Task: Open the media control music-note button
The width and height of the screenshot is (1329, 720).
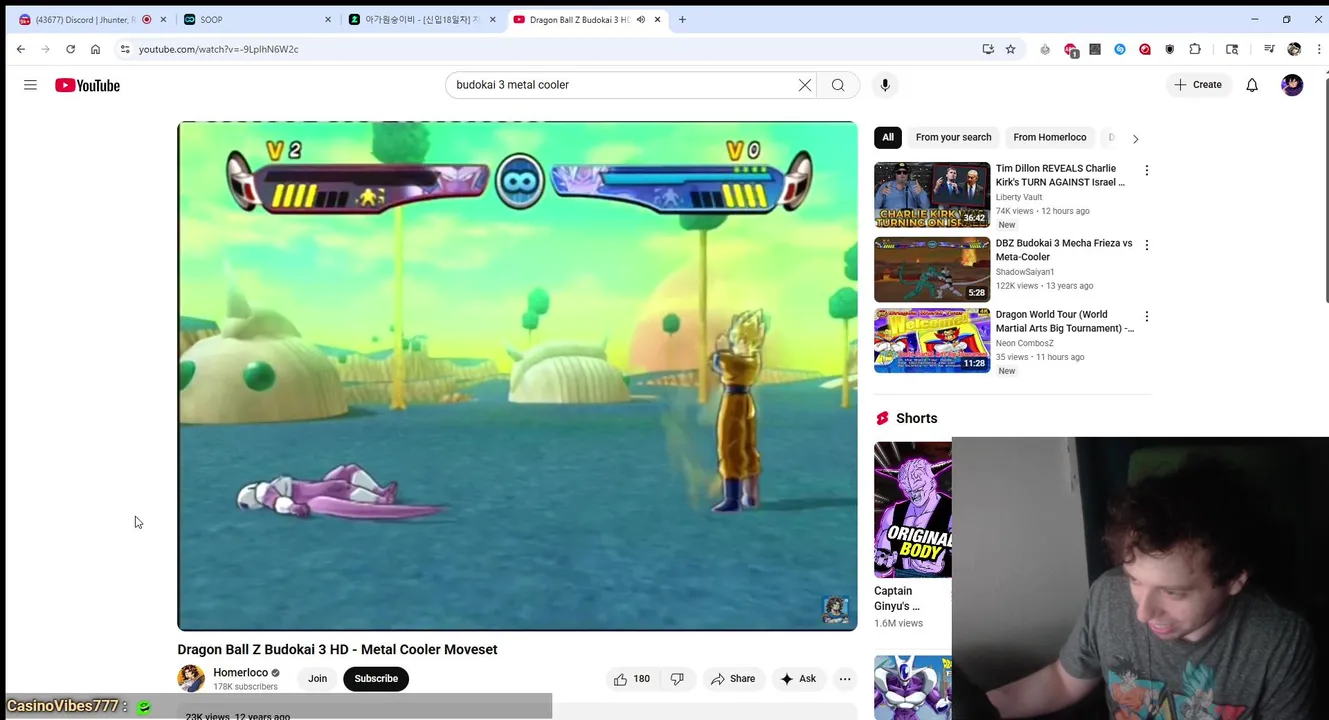Action: click(x=1269, y=49)
